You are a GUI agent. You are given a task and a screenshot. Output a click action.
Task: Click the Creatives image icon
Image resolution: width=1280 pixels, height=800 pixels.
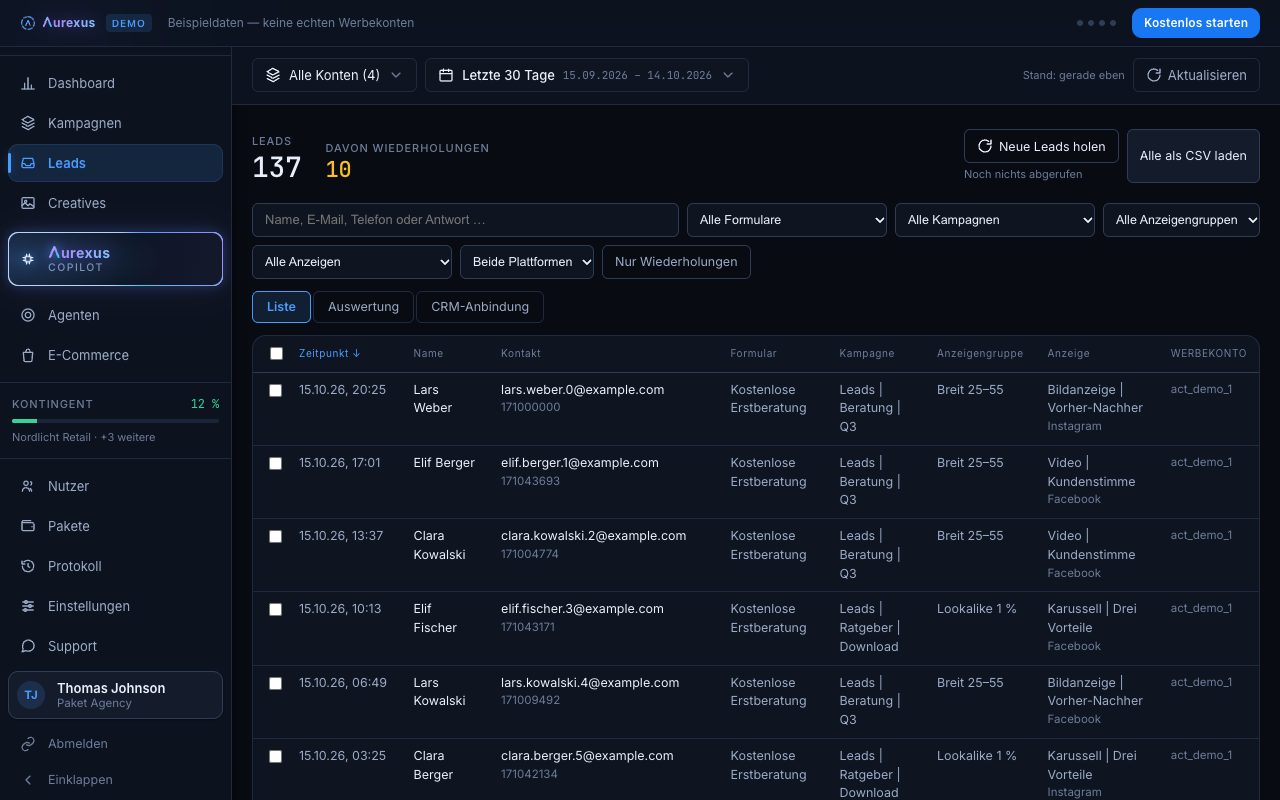28,203
